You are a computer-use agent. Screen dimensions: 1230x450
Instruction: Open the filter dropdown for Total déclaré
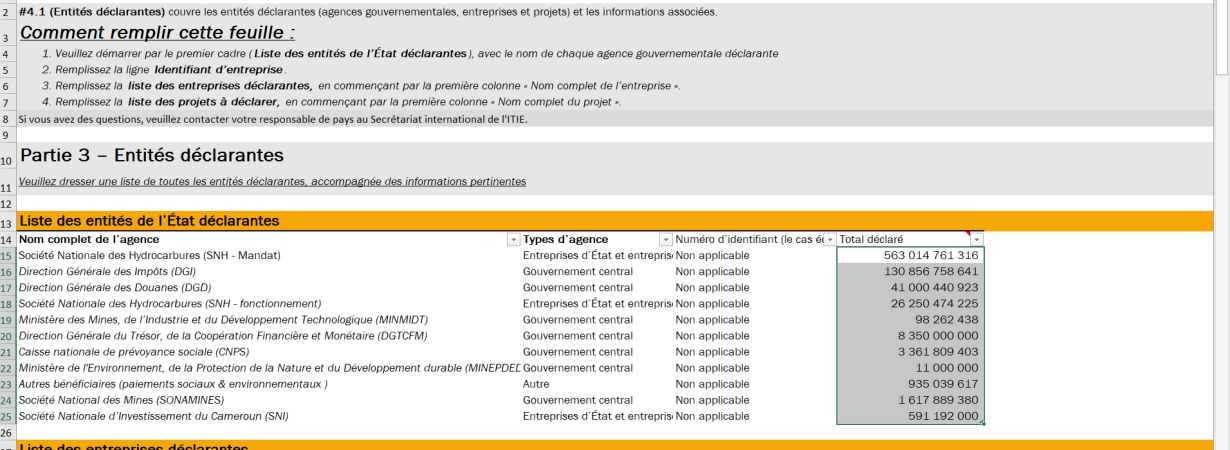(x=977, y=240)
